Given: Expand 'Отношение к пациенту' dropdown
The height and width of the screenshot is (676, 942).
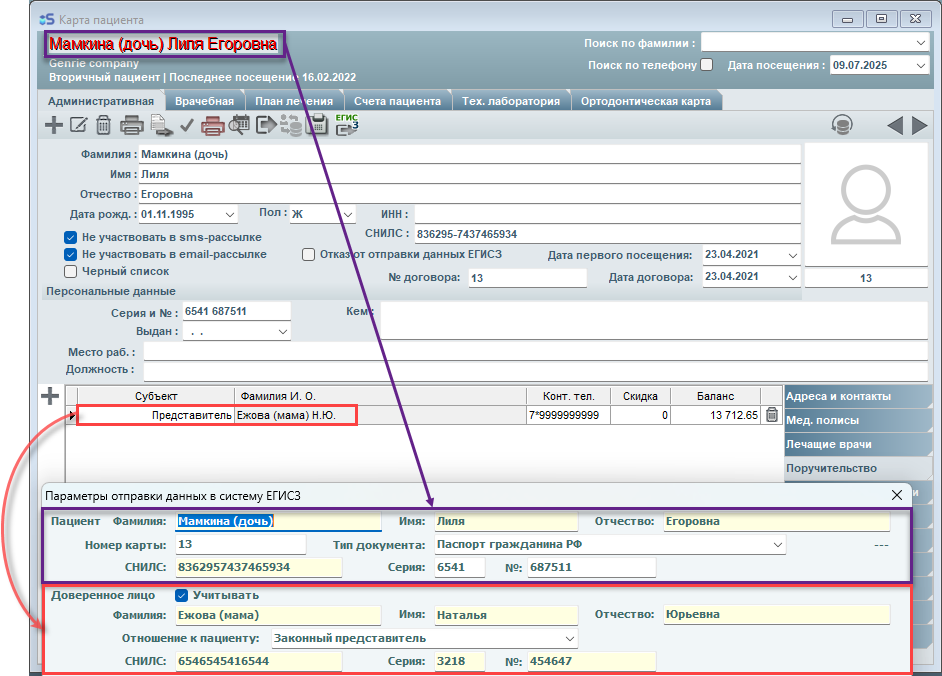Looking at the screenshot, I should pyautogui.click(x=569, y=638).
